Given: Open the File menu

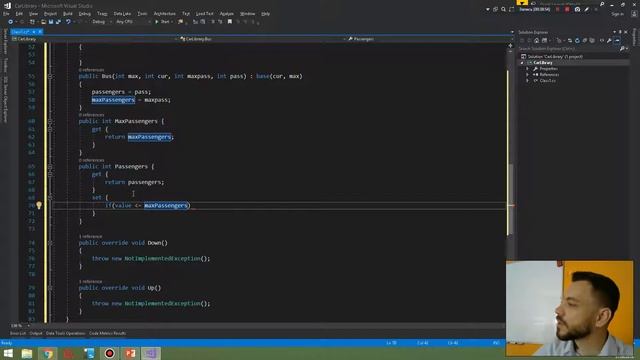Looking at the screenshot, I should coord(6,14).
